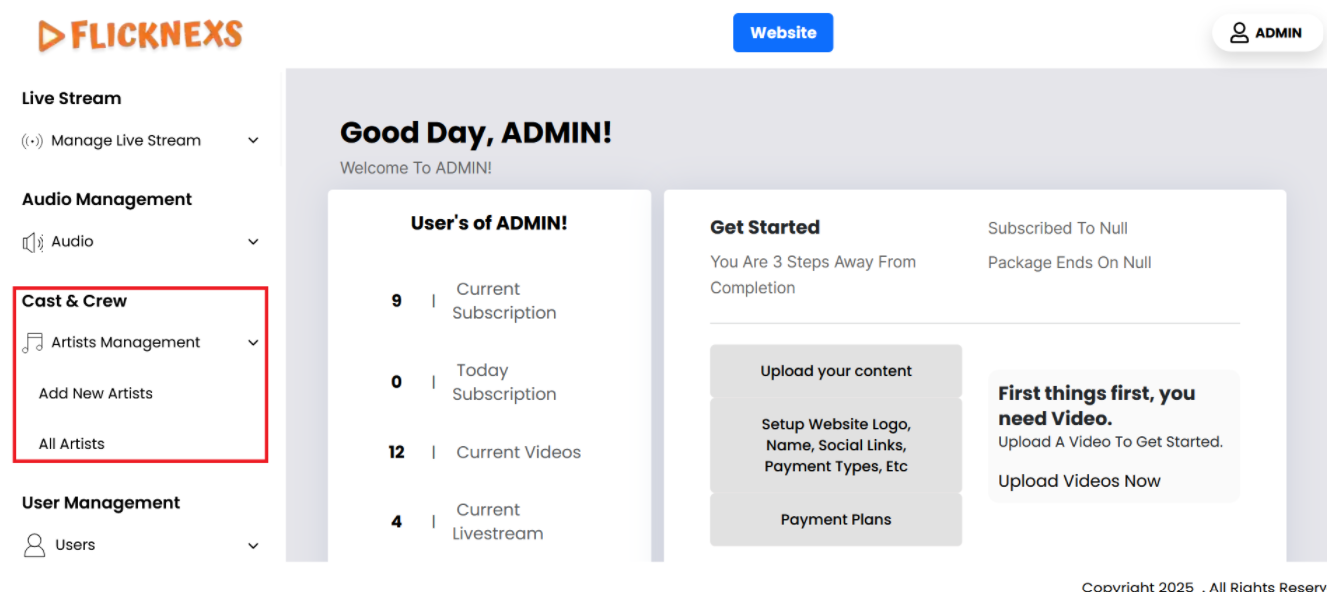Screen dimensions: 1327x592
Task: Click the Users person icon
Action: click(x=35, y=545)
